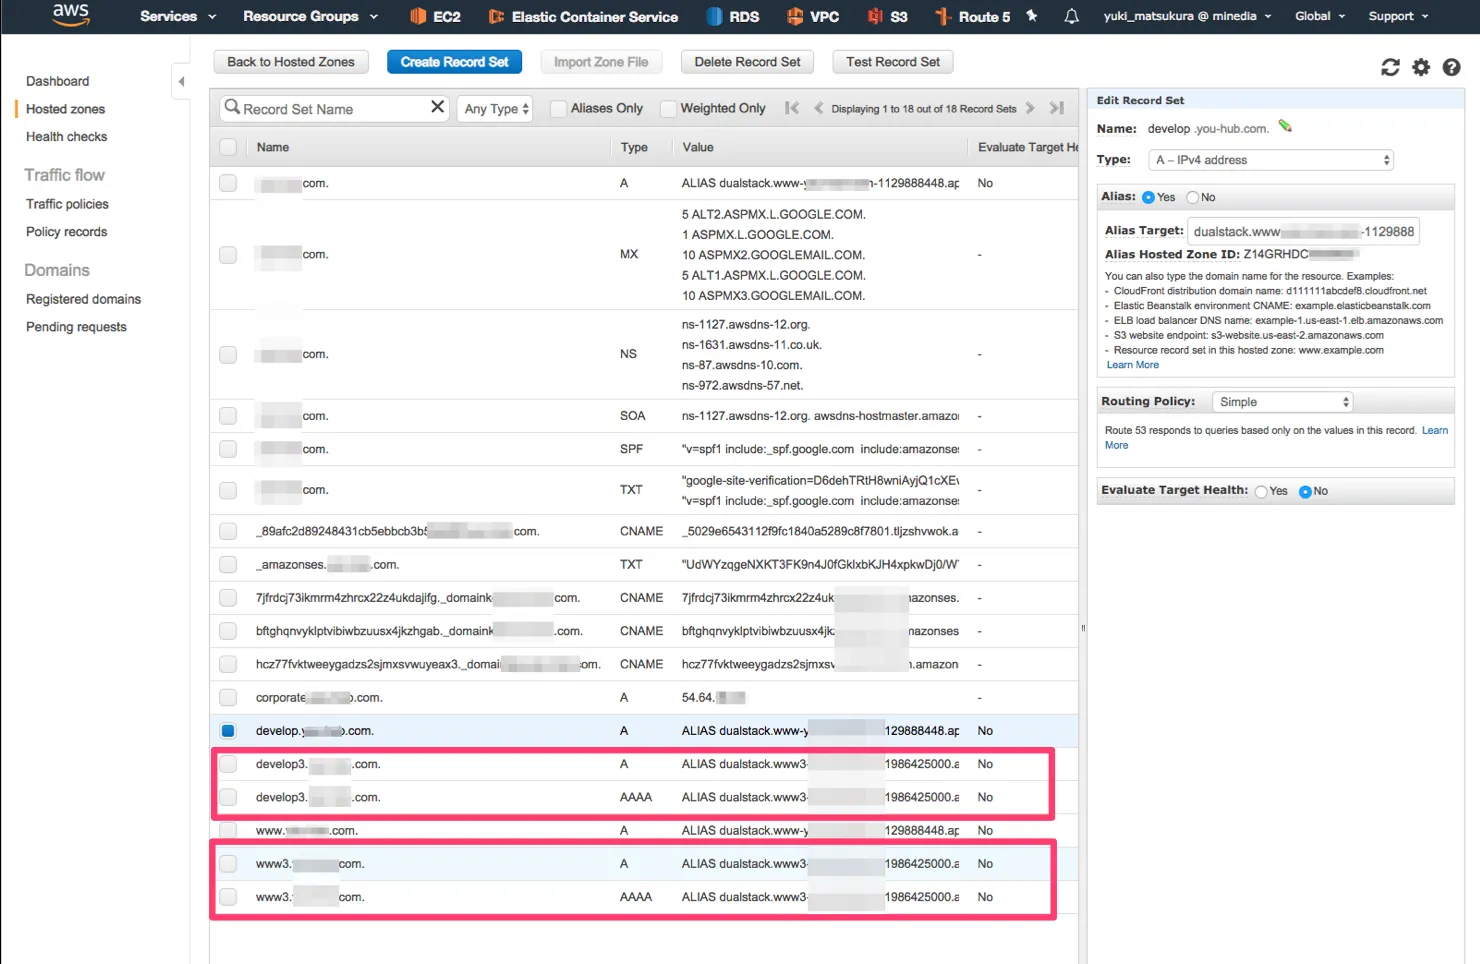Screen dimensions: 1480x964
Task: Enable the Aliases Only checkbox
Action: pos(559,109)
